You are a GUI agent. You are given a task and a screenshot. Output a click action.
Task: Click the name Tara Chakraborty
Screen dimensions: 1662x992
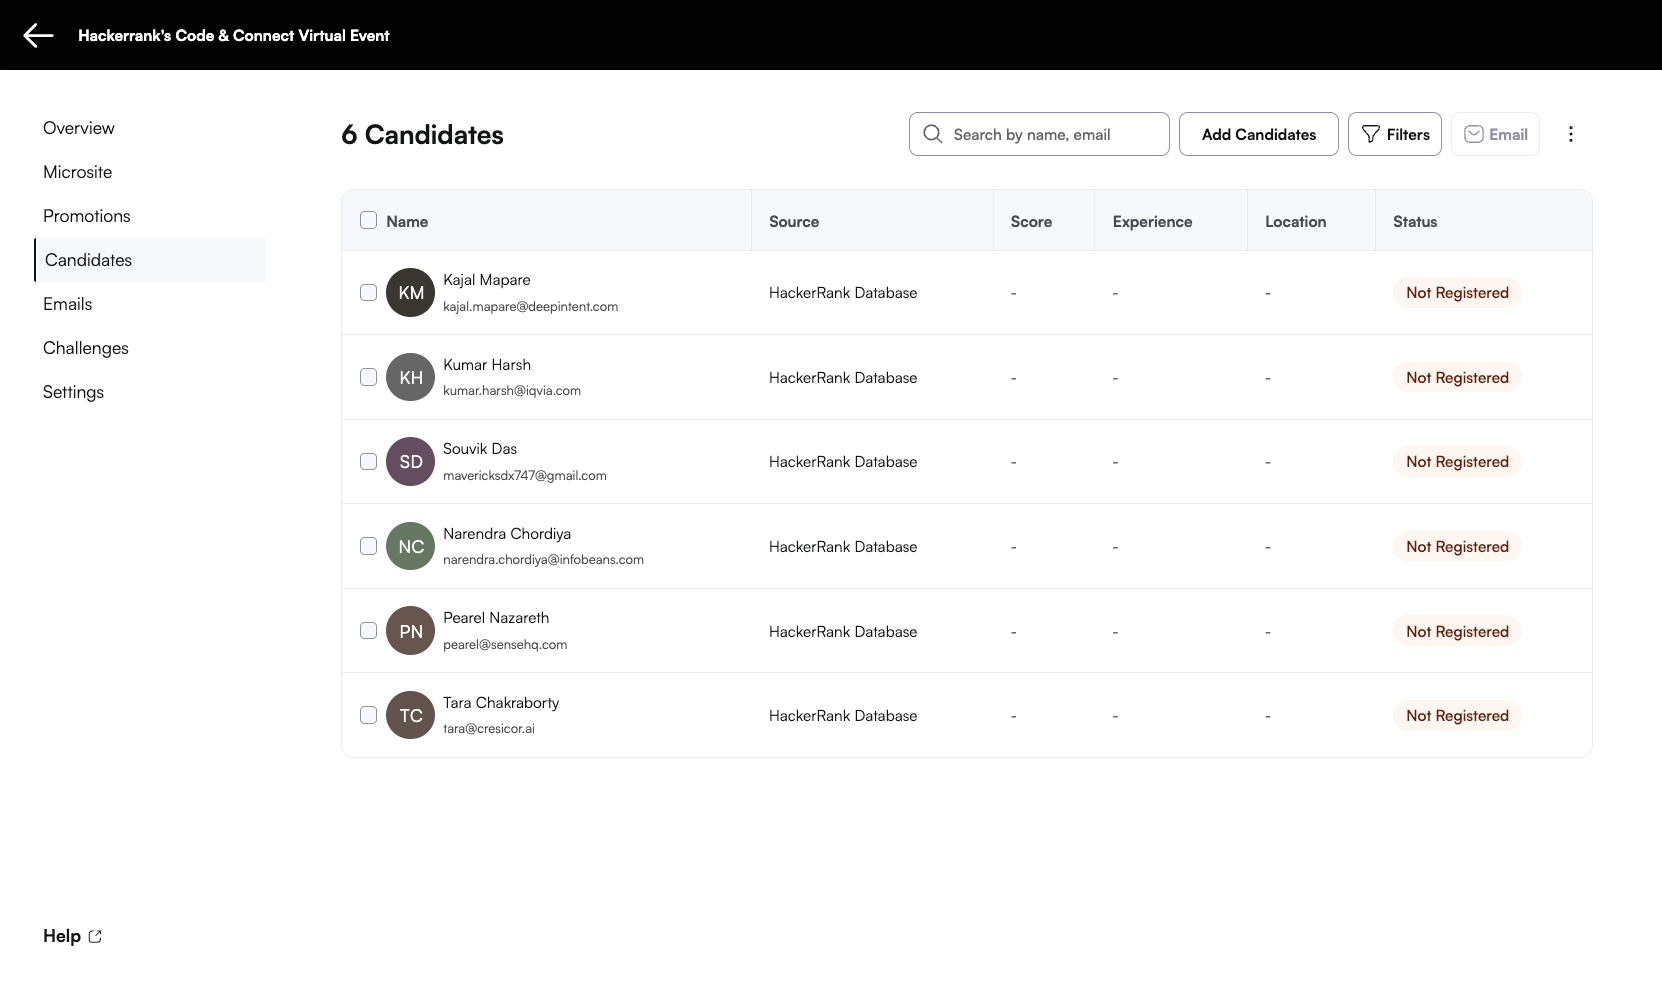501,702
